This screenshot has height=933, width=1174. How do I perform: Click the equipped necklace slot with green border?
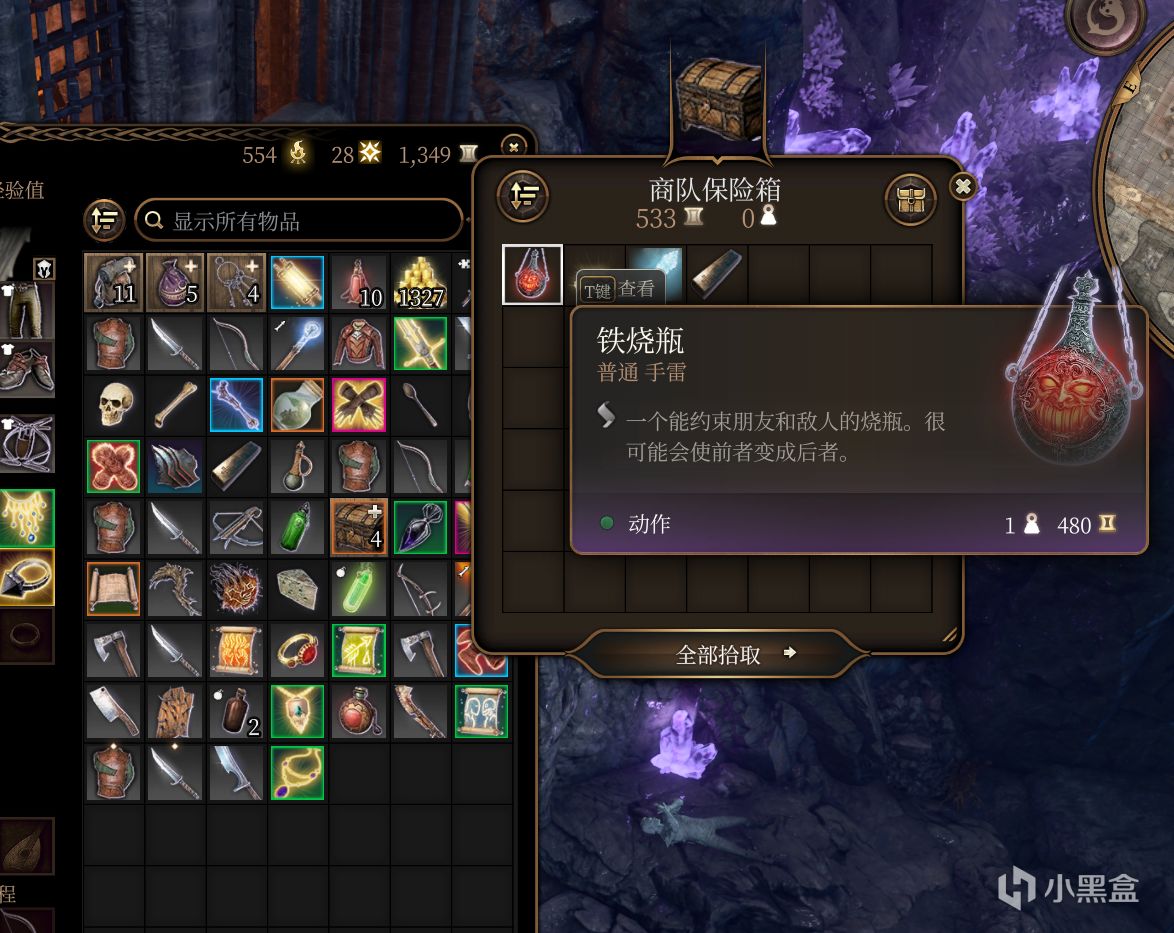[27, 517]
